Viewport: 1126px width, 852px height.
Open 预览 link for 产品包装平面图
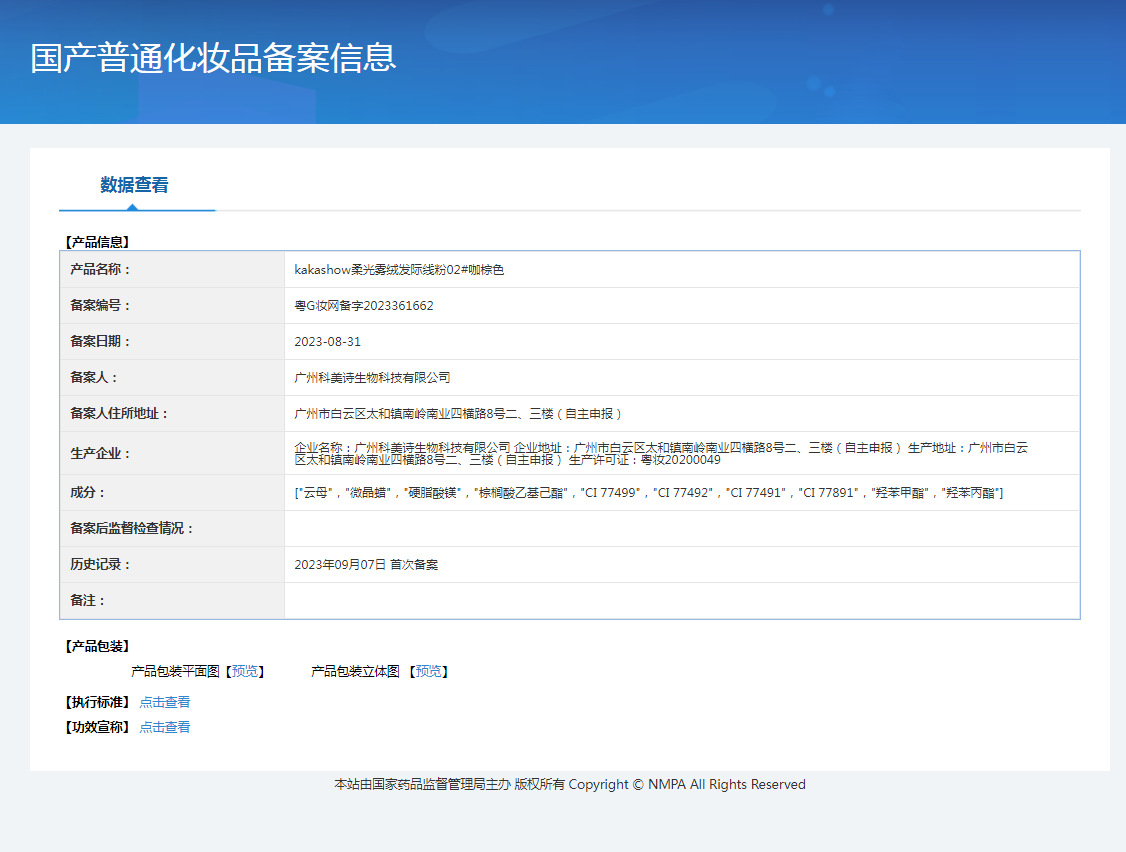tap(244, 672)
